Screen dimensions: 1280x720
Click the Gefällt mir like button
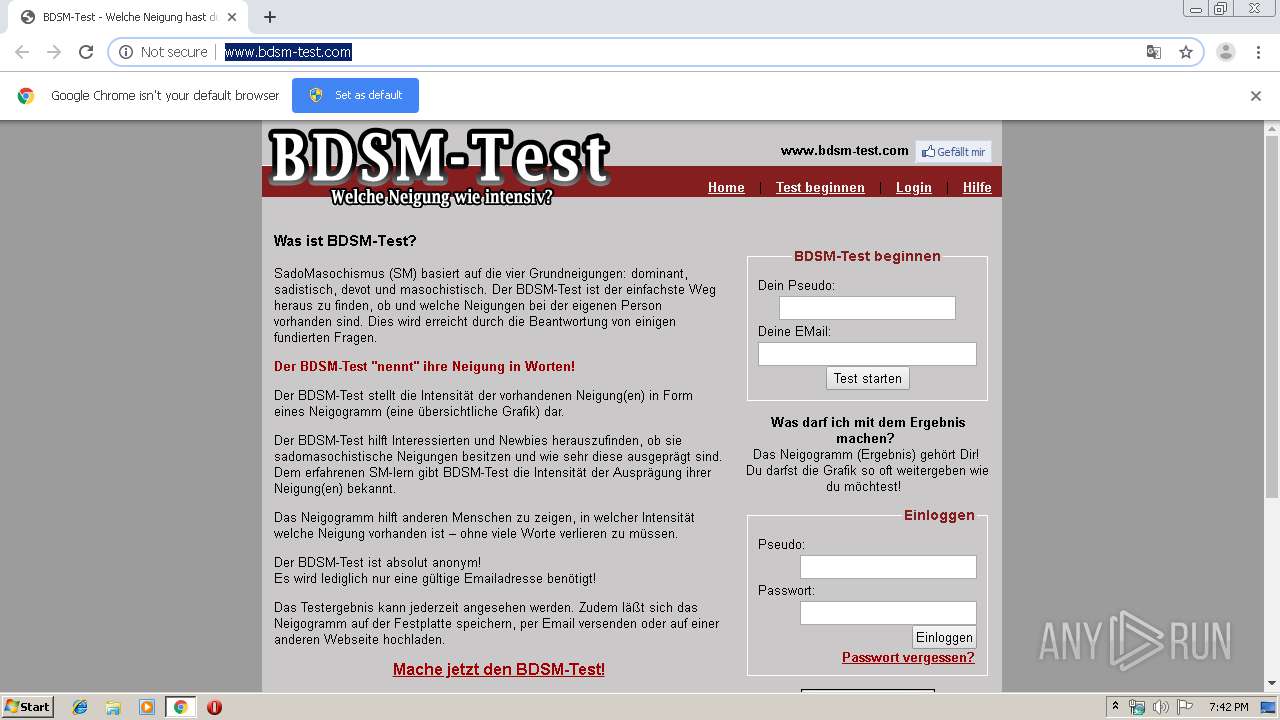pos(954,152)
